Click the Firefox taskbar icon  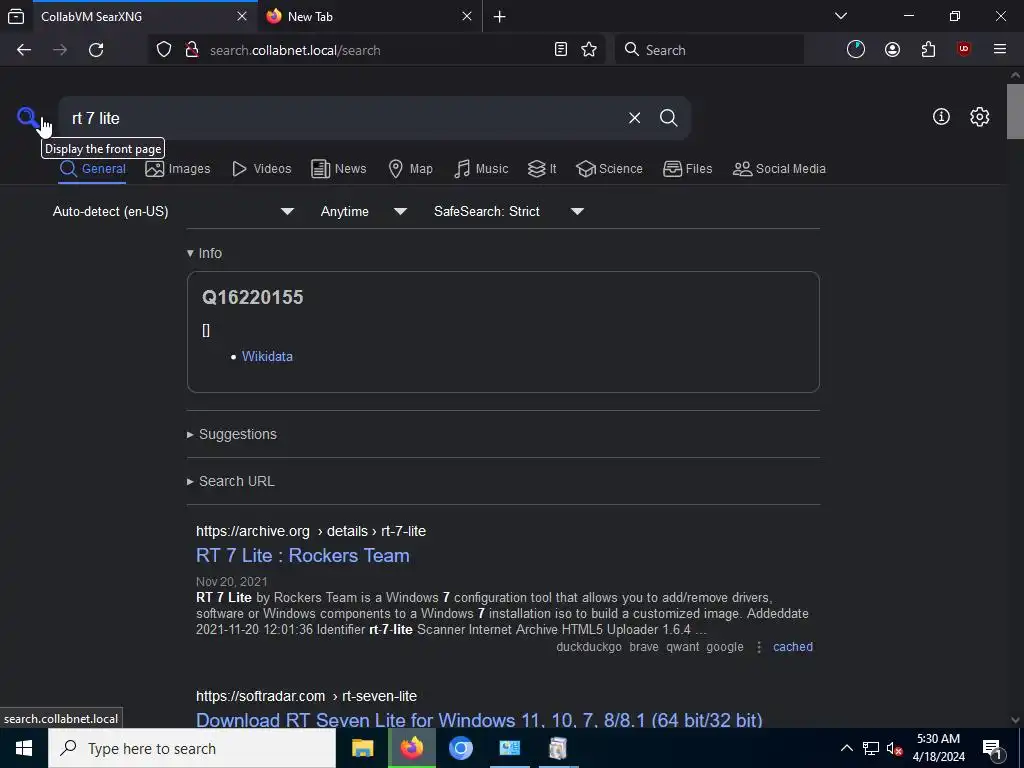tap(411, 748)
